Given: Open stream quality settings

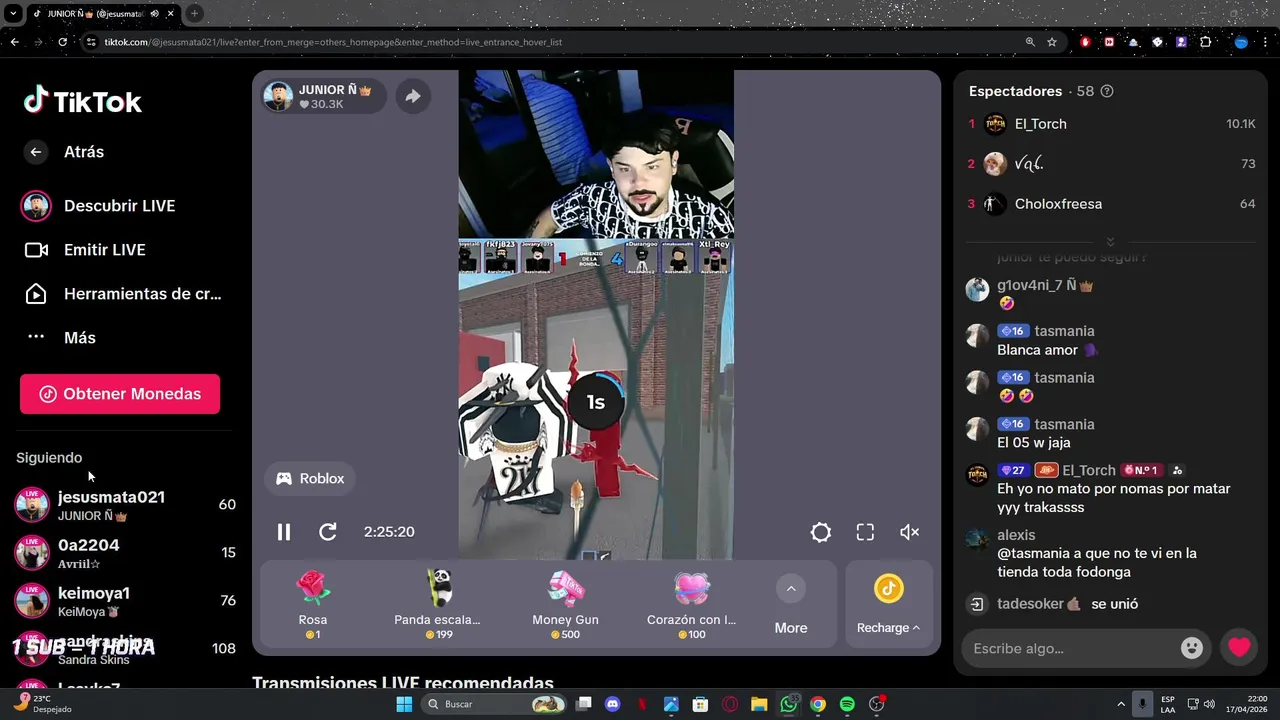Looking at the screenshot, I should [821, 533].
